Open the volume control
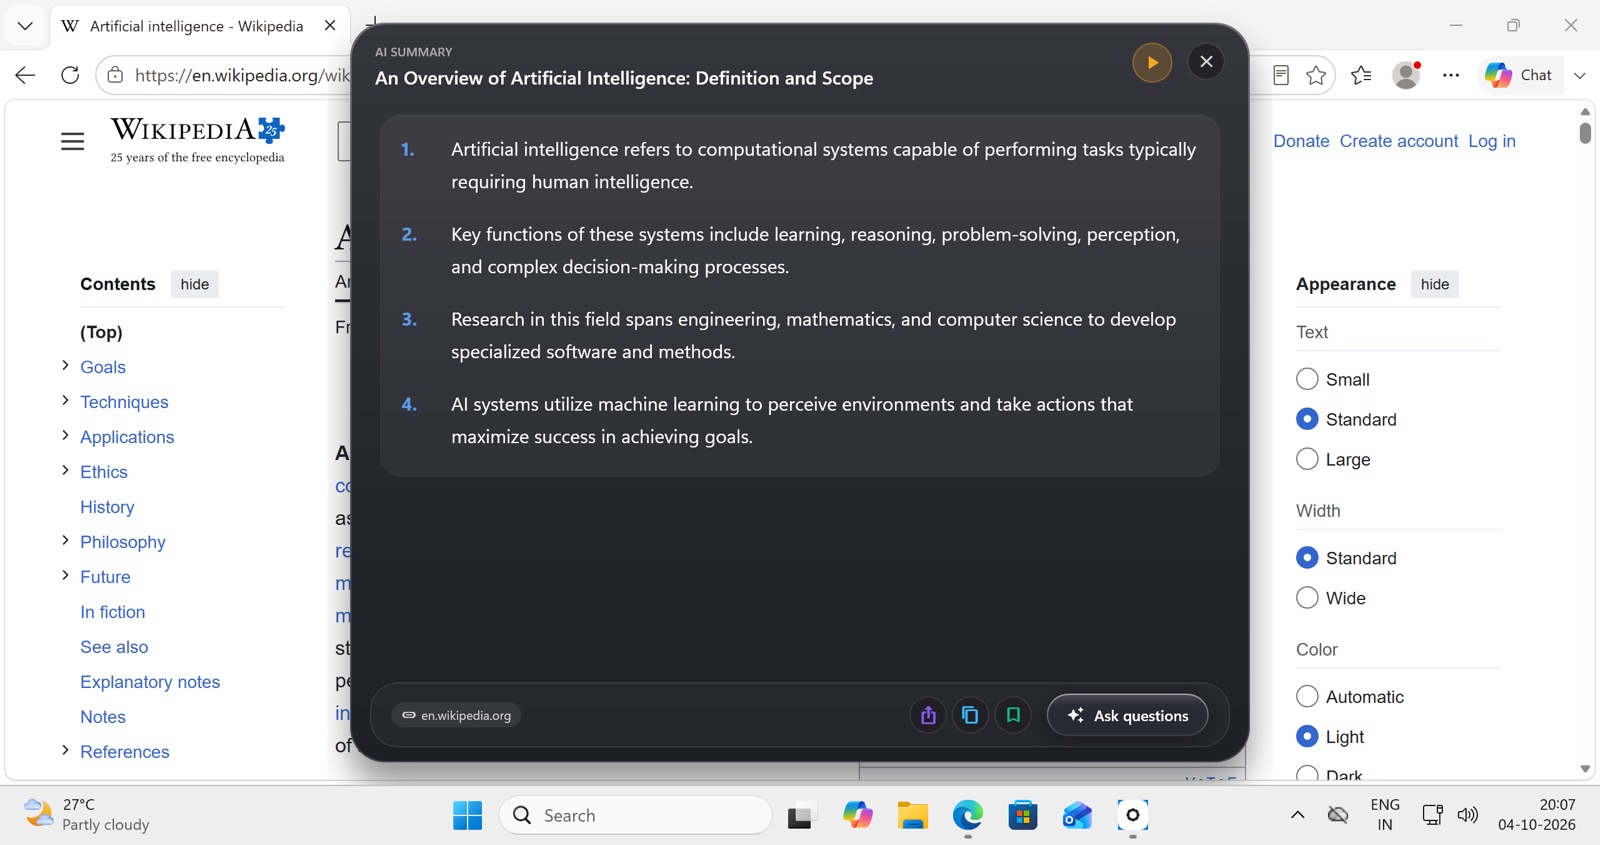This screenshot has height=845, width=1600. point(1467,815)
